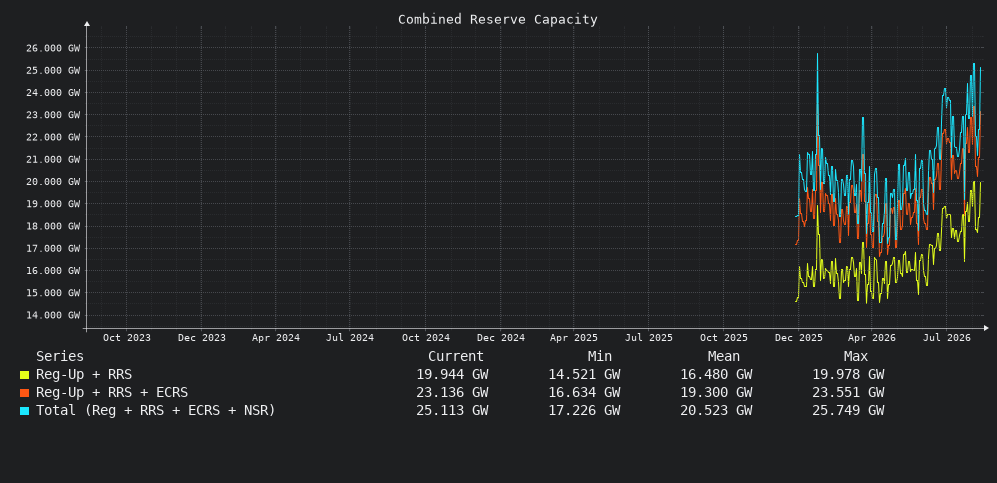Click the 'Dec 2023' x-axis label
Viewport: 997px width, 483px height.
pyautogui.click(x=202, y=338)
